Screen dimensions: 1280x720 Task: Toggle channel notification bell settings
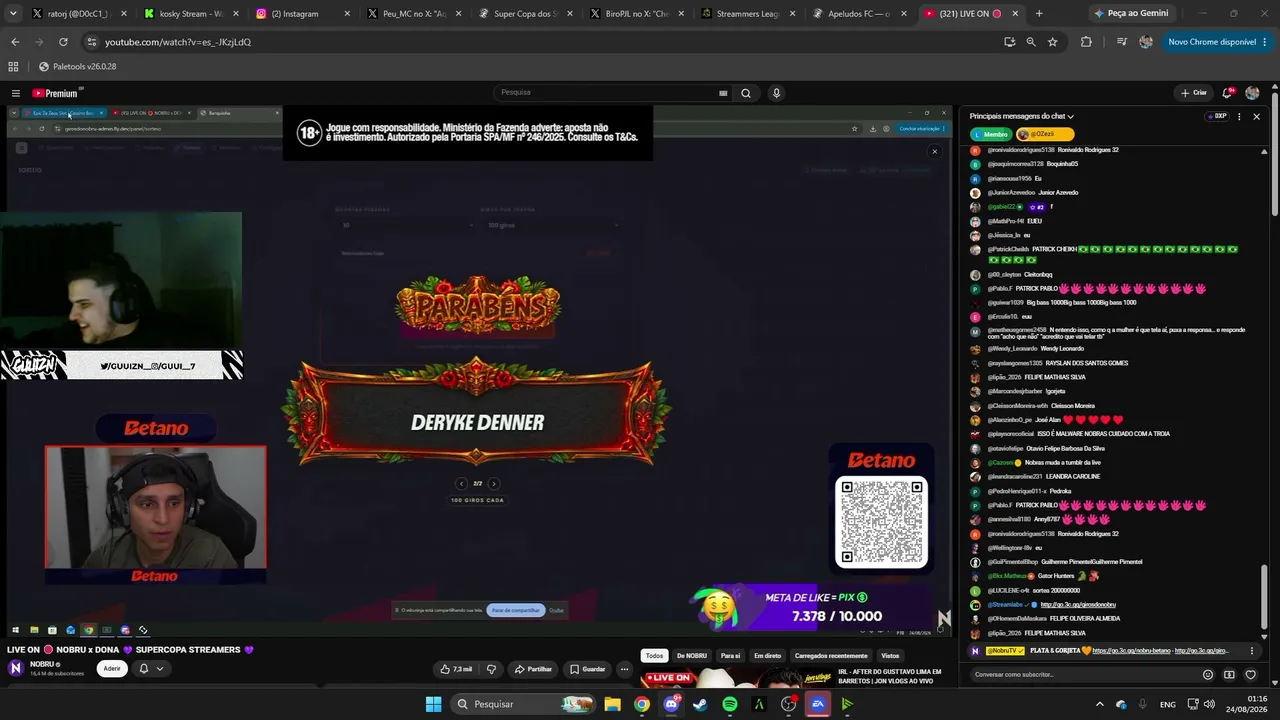tap(150, 669)
